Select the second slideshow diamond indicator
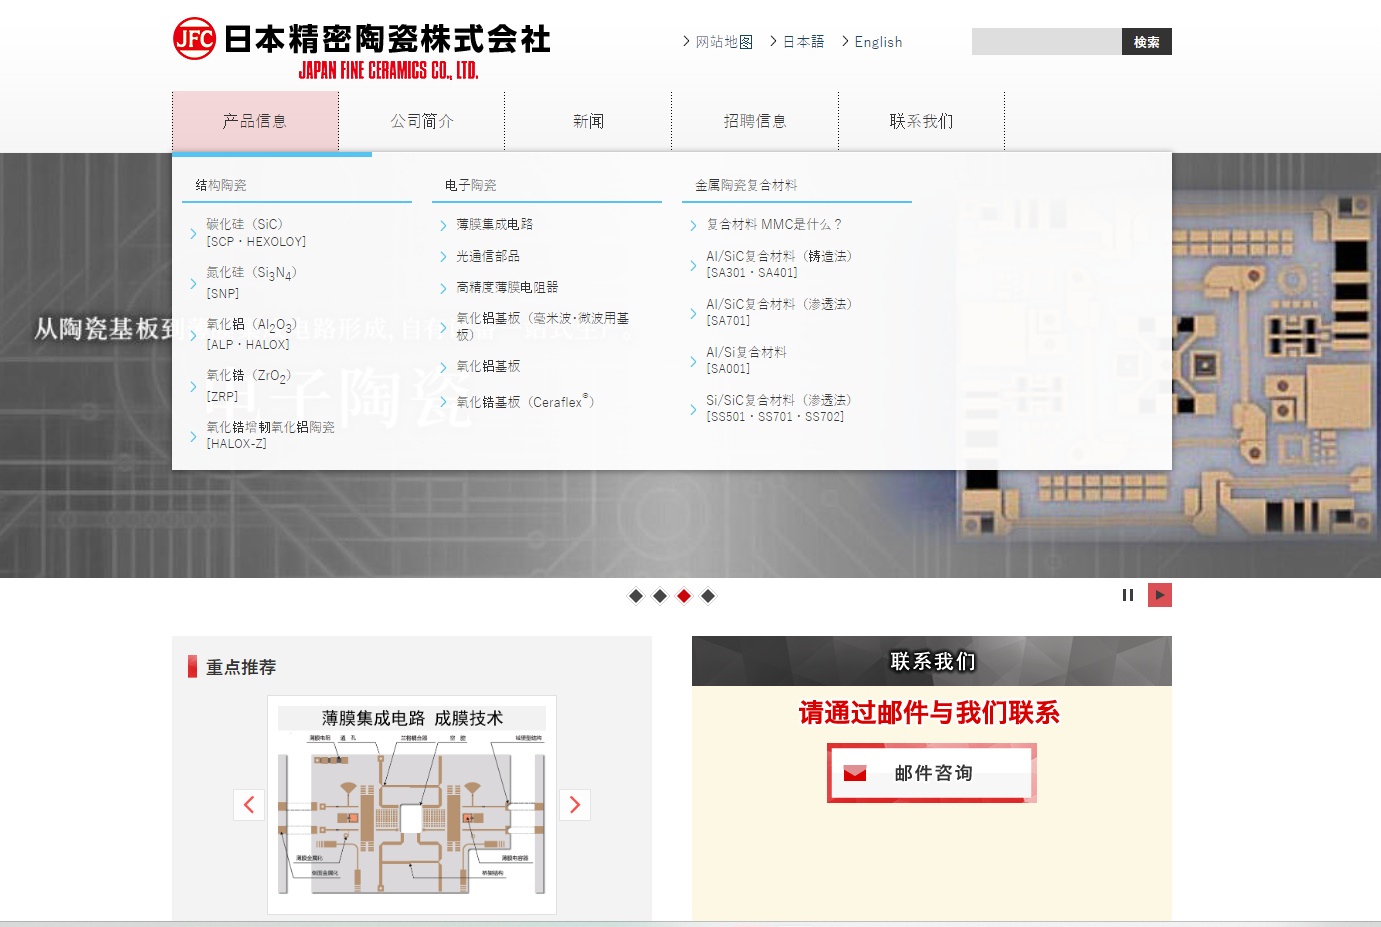This screenshot has width=1381, height=927. coord(660,596)
